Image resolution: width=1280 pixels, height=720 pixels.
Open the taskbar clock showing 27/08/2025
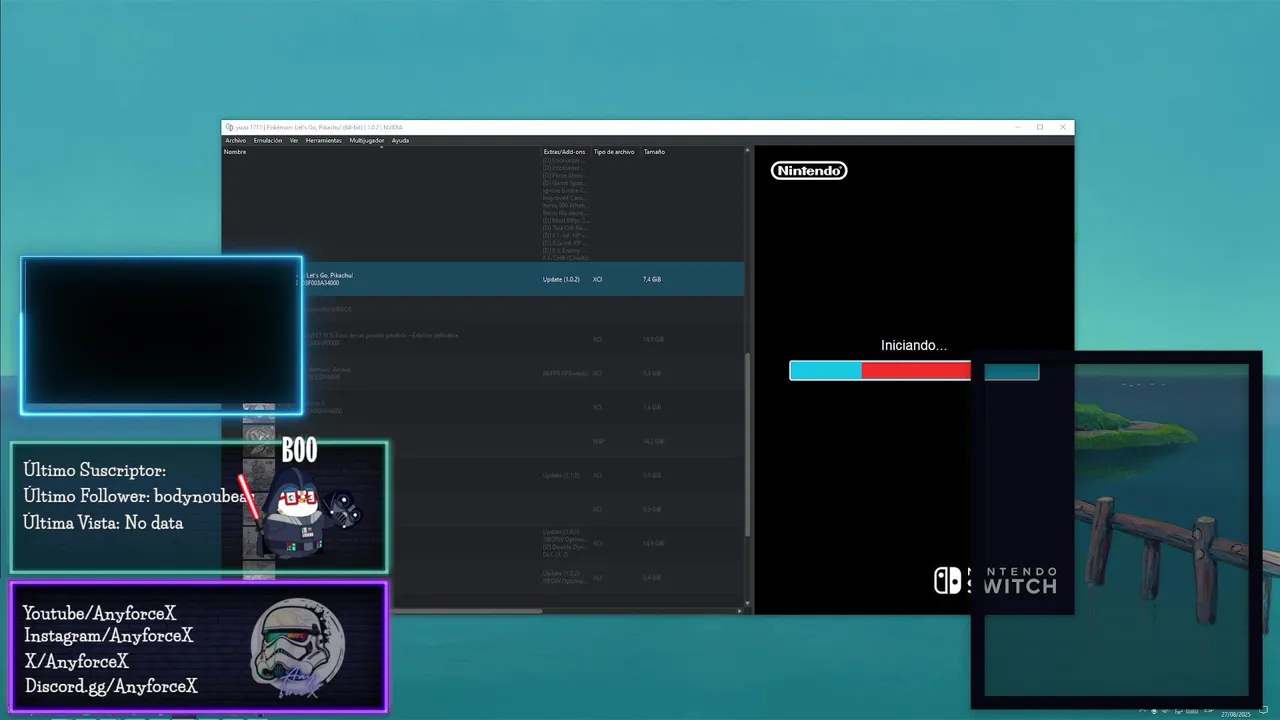pyautogui.click(x=1236, y=714)
